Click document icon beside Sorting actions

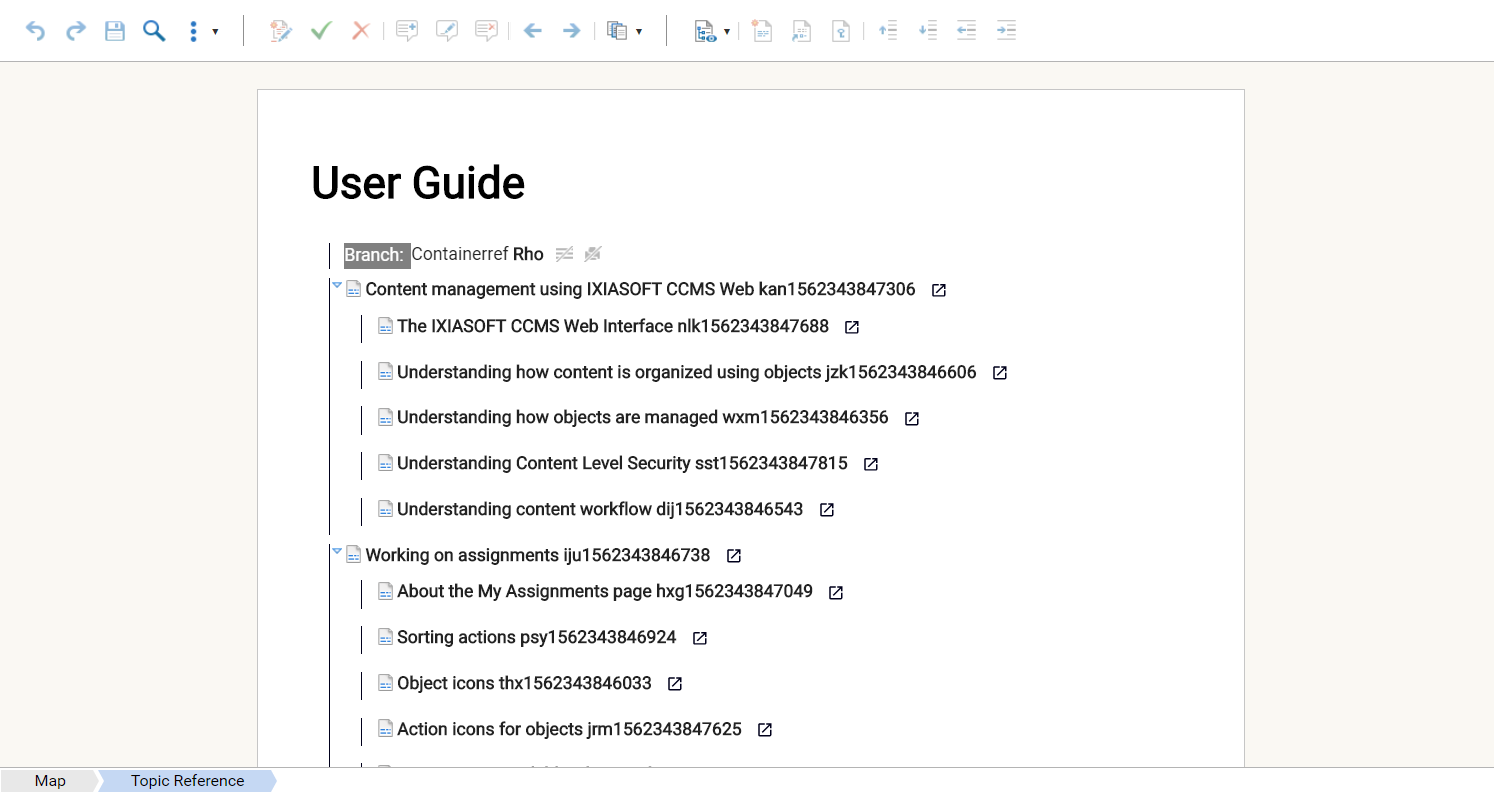point(385,637)
